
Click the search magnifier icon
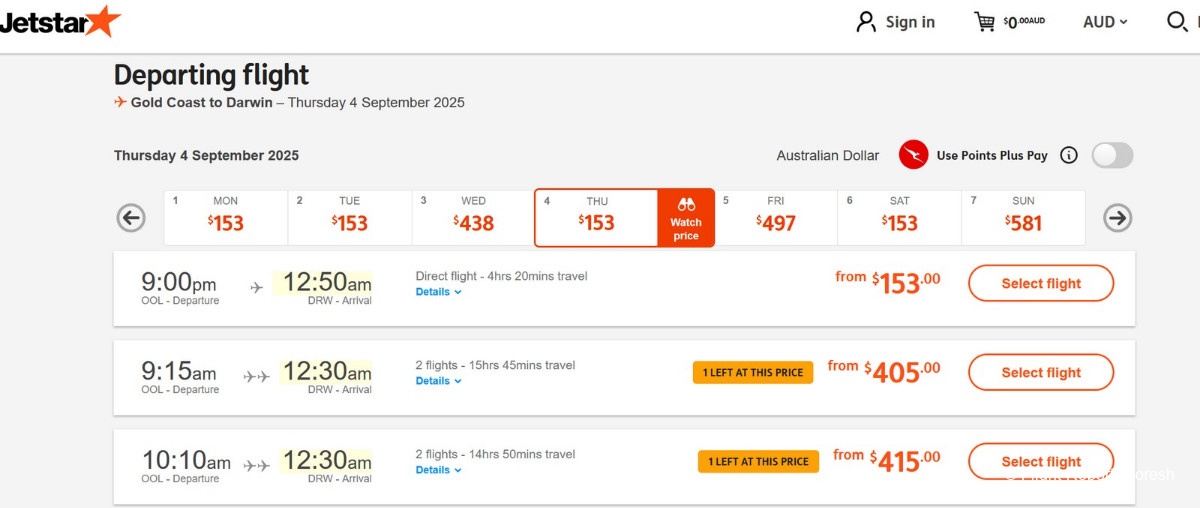tap(1178, 22)
